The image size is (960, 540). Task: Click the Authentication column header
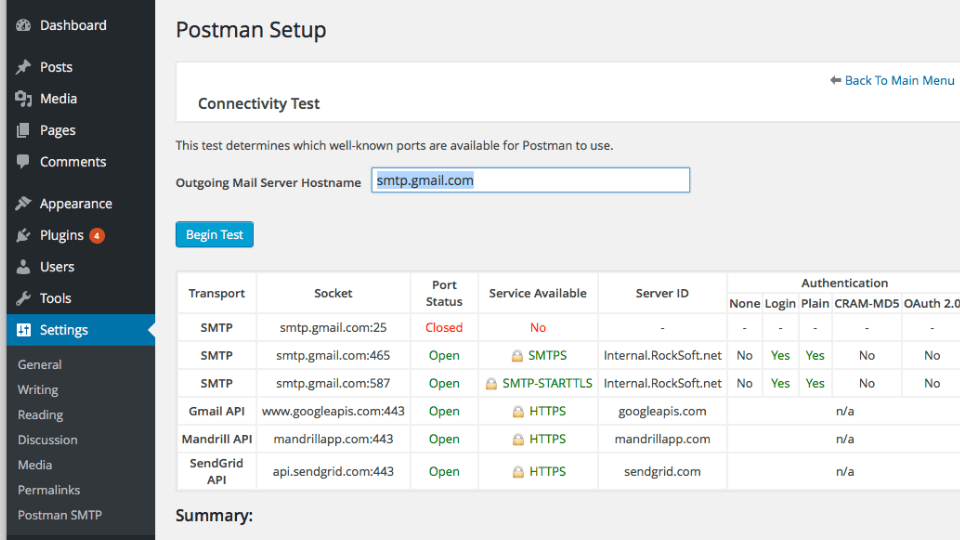(x=844, y=283)
